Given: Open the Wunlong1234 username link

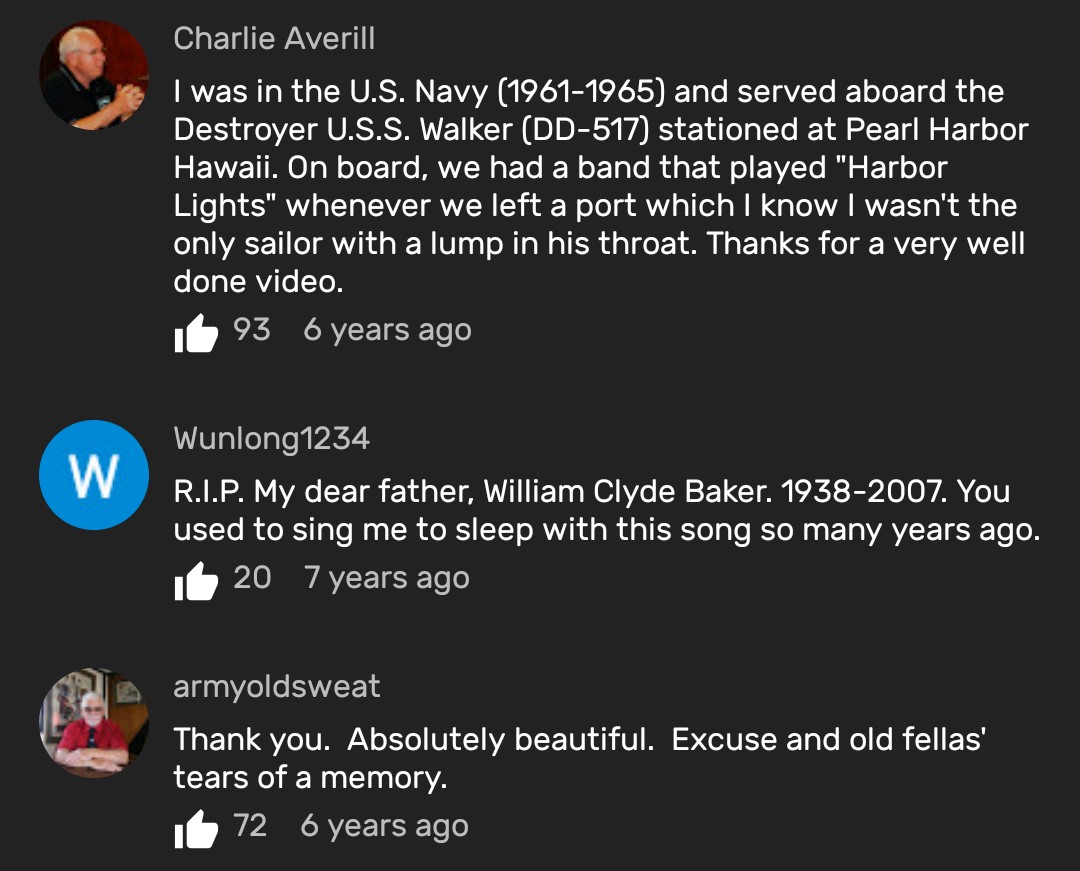Looking at the screenshot, I should coord(271,438).
